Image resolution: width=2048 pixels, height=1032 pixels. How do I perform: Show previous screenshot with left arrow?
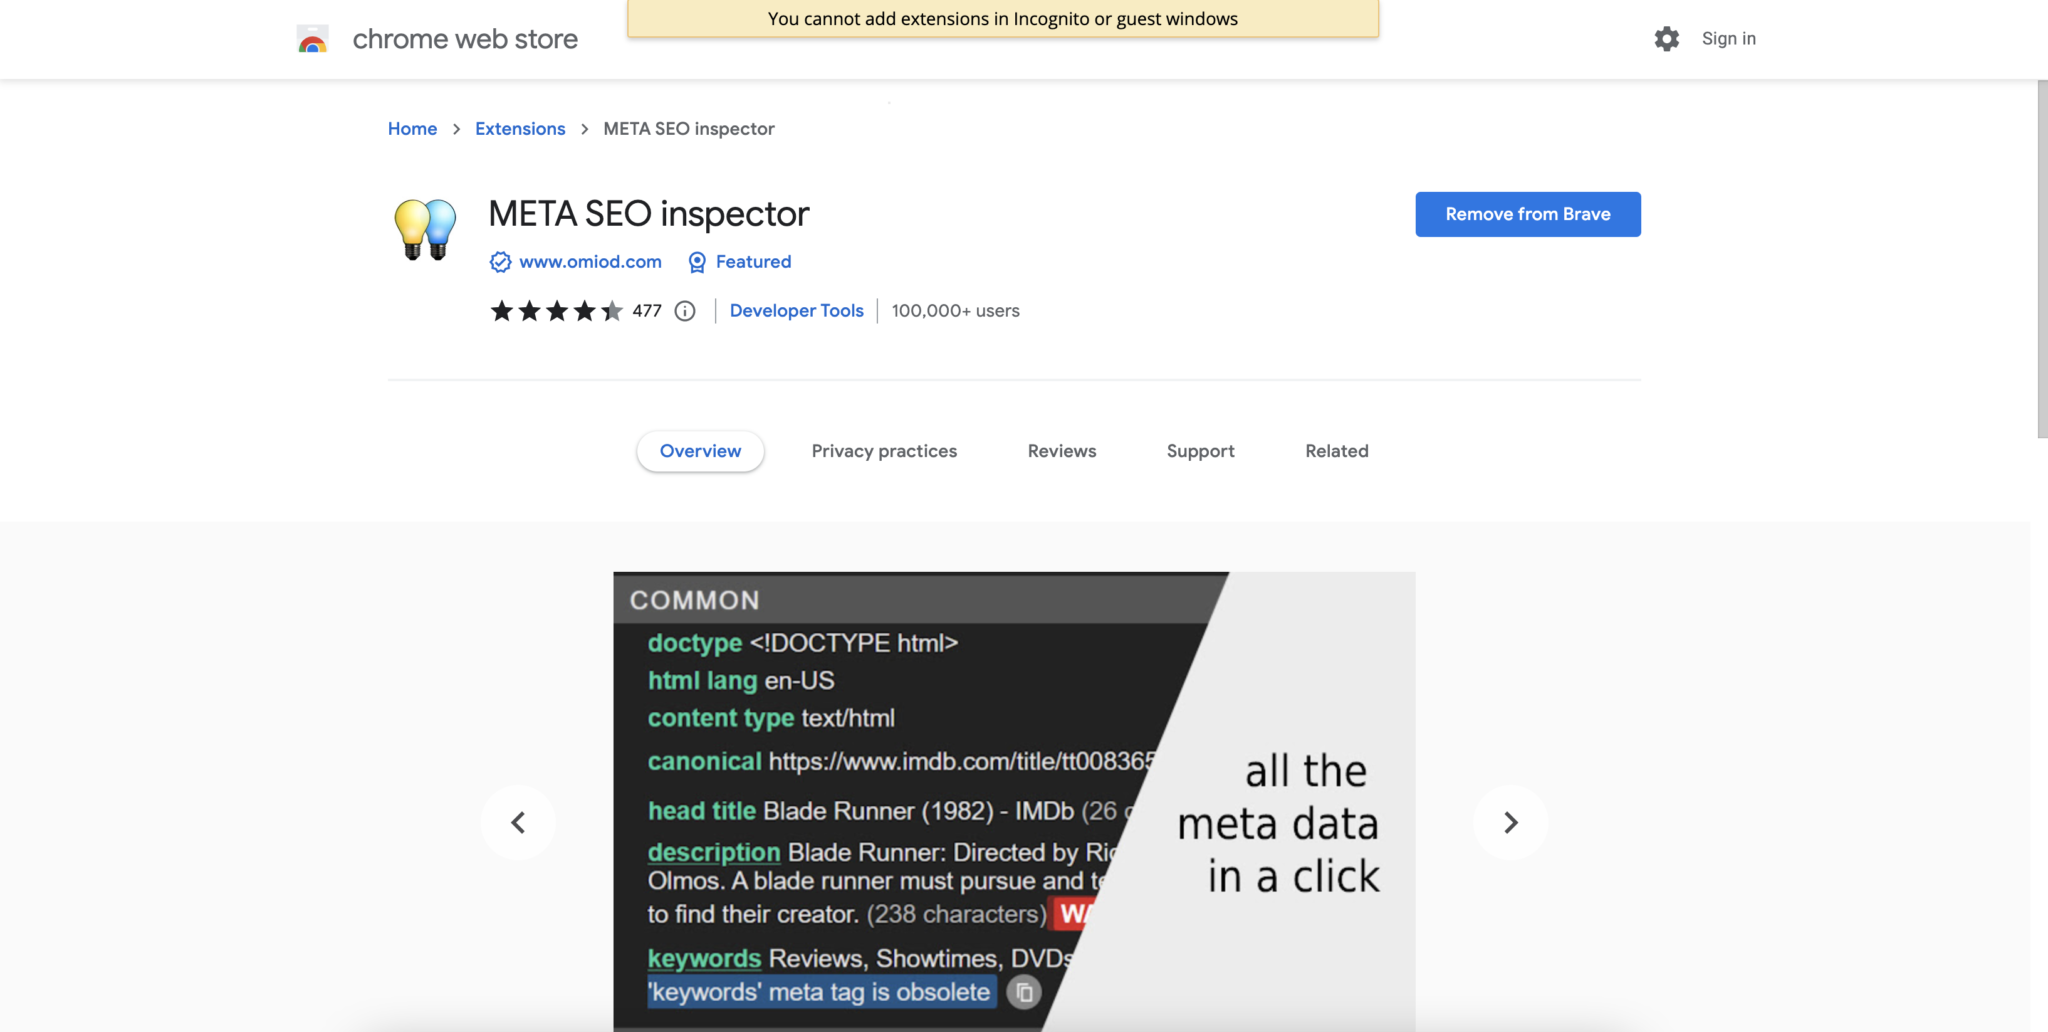[518, 823]
